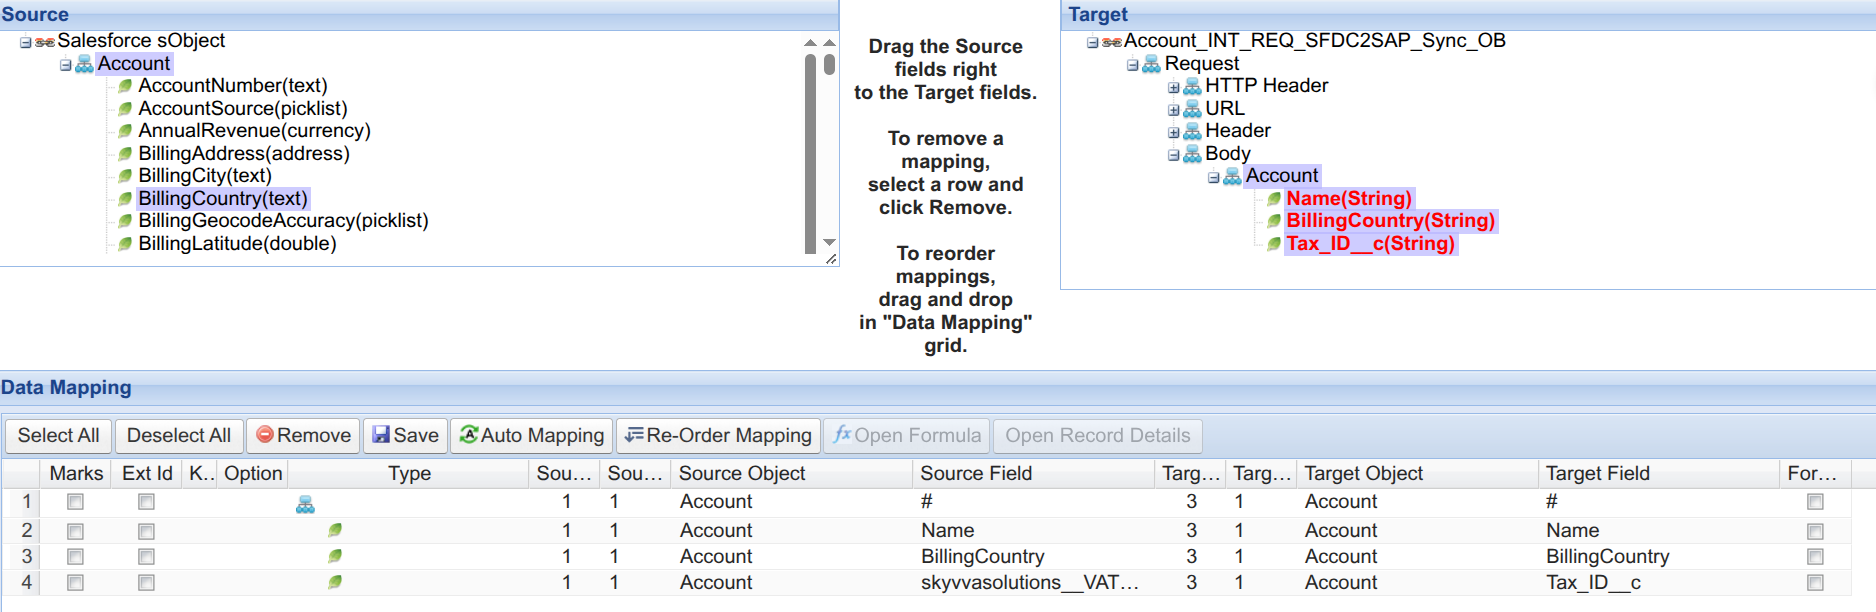
Task: Click the leaf icon beside Name(String)
Action: tap(1274, 199)
